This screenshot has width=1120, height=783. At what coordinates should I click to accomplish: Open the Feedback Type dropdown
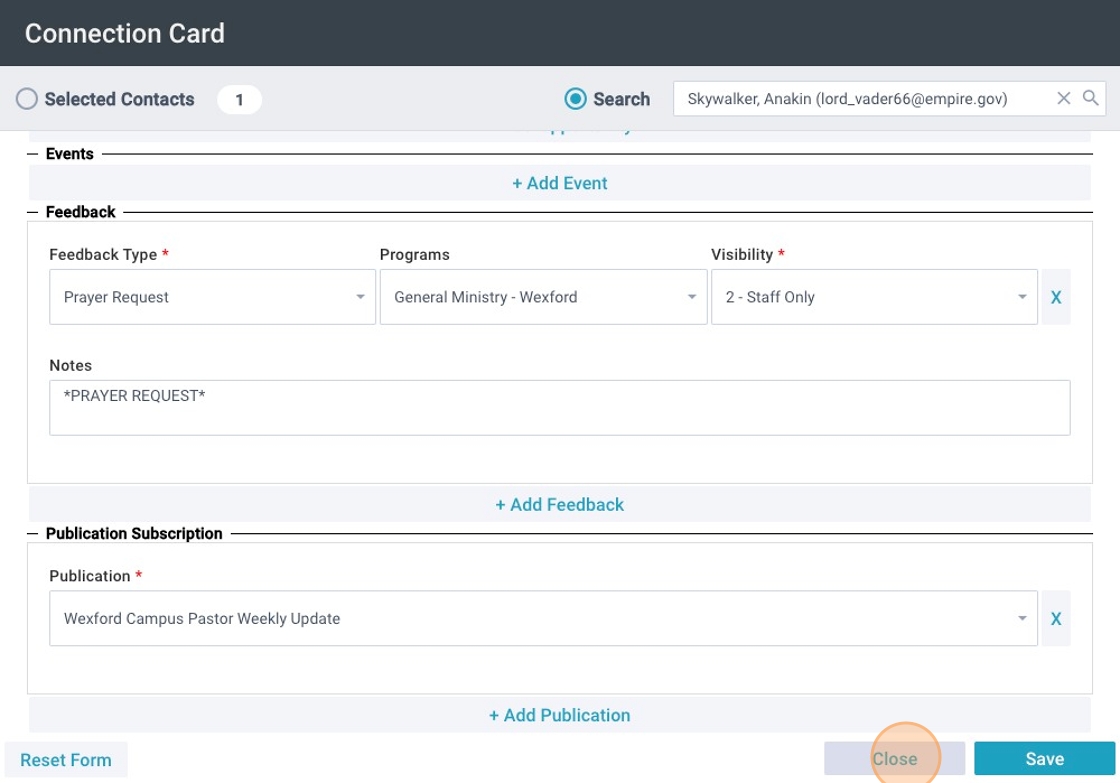[x=212, y=297]
